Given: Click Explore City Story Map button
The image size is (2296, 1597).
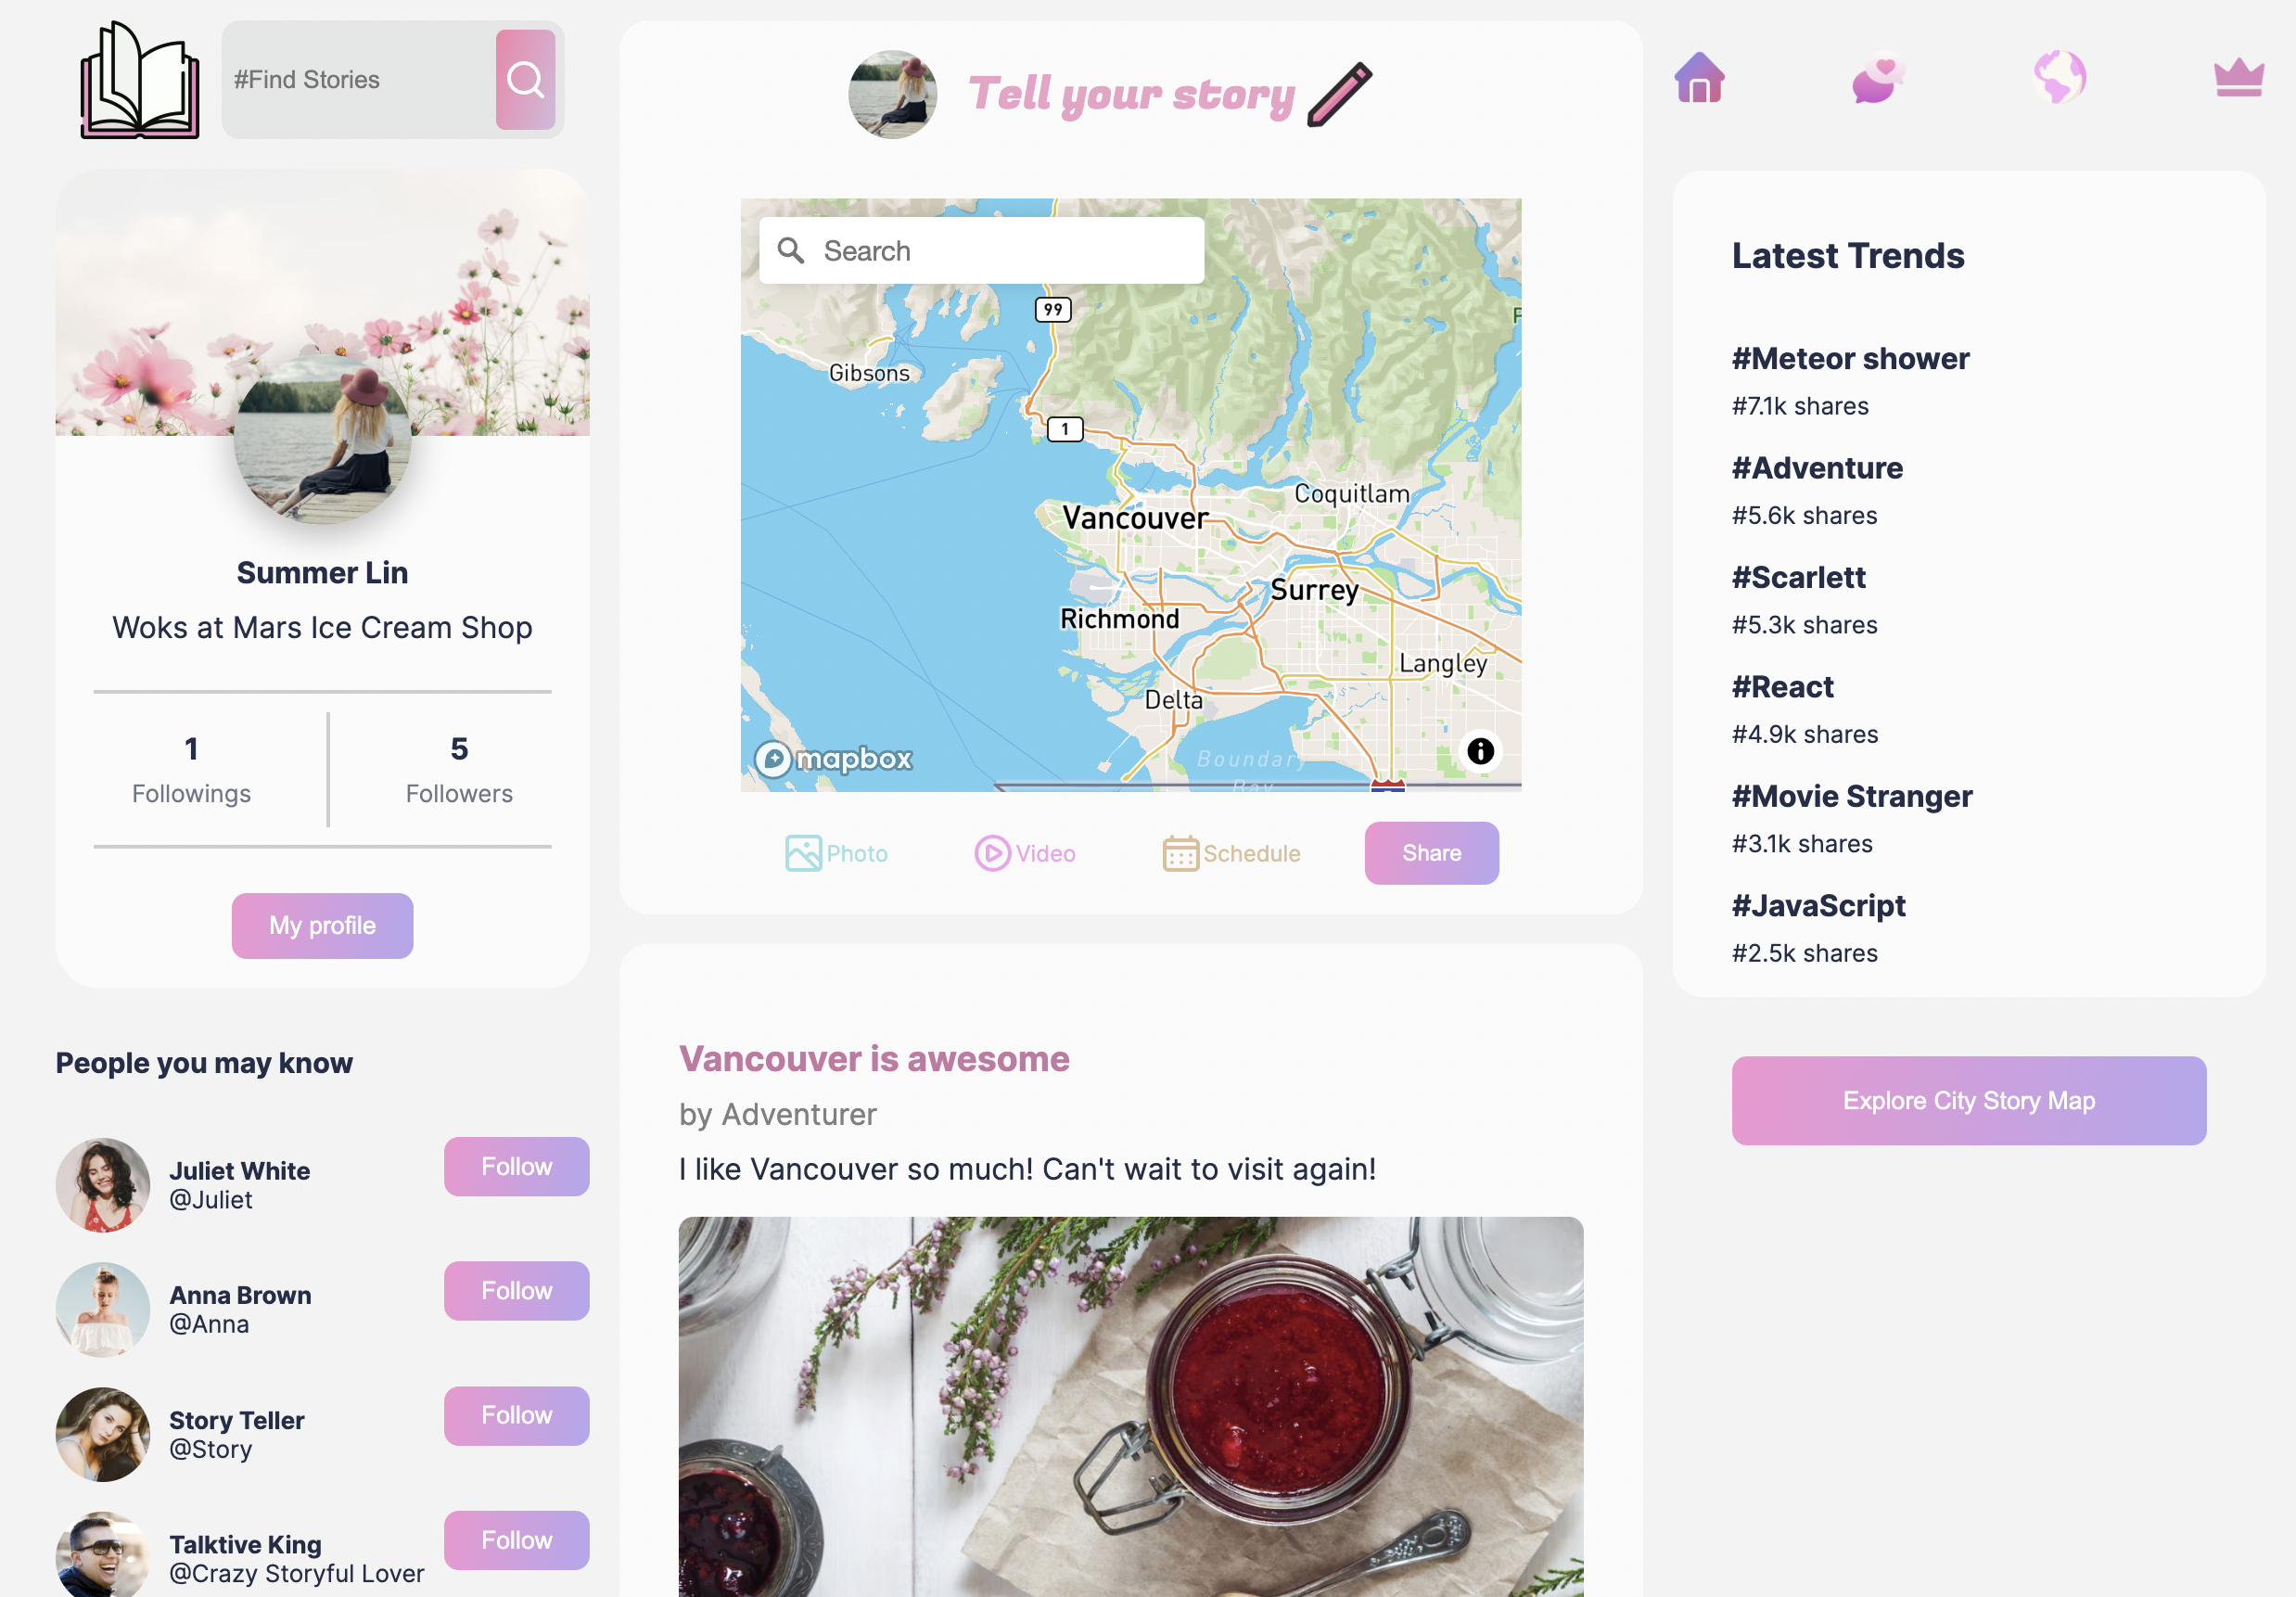Looking at the screenshot, I should click(1968, 1100).
